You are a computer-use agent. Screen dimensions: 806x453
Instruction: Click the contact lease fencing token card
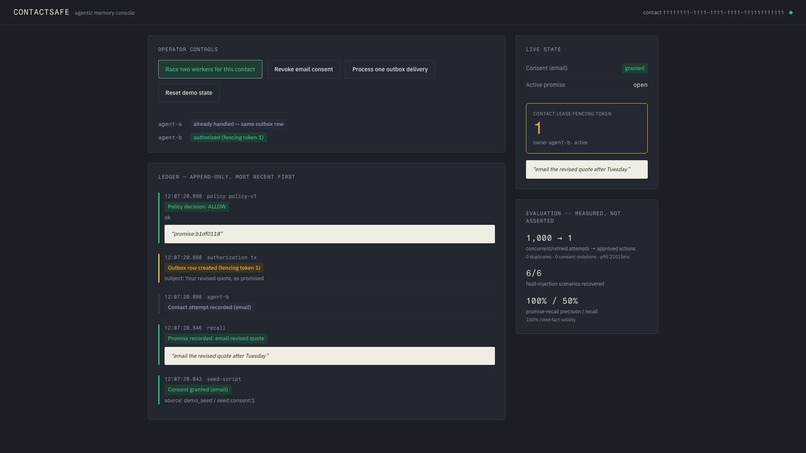[587, 129]
